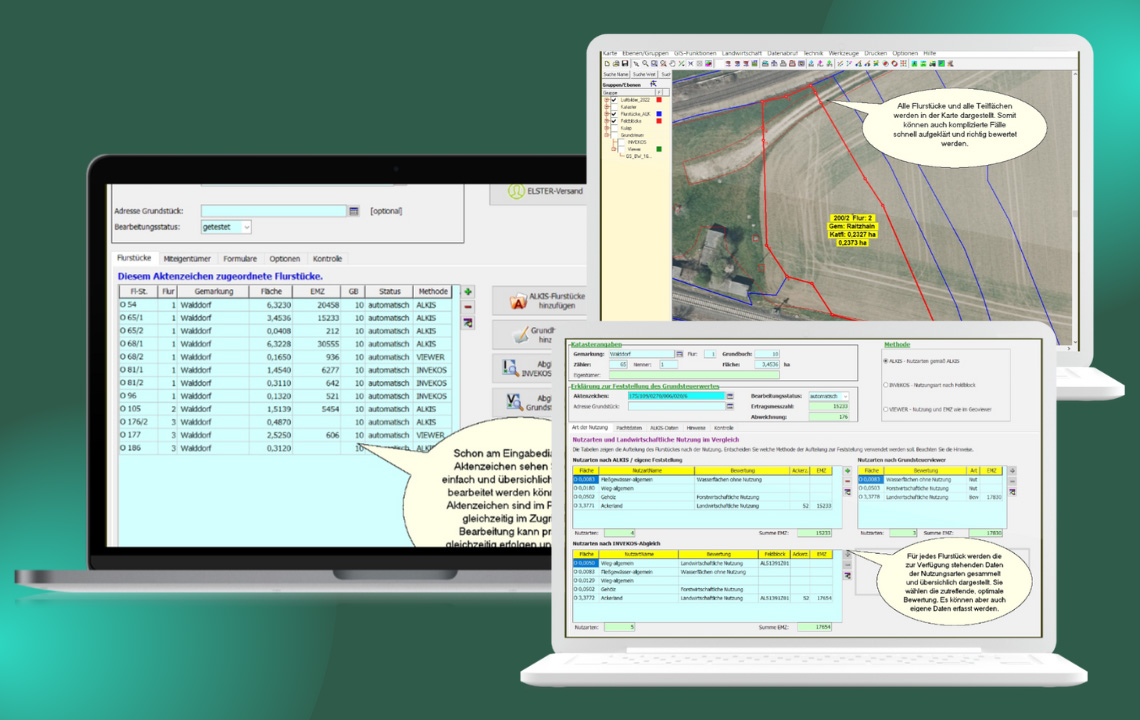Select the pan hand tool in GIS toolbar
Viewport: 1140px width, 720px height.
(x=673, y=64)
